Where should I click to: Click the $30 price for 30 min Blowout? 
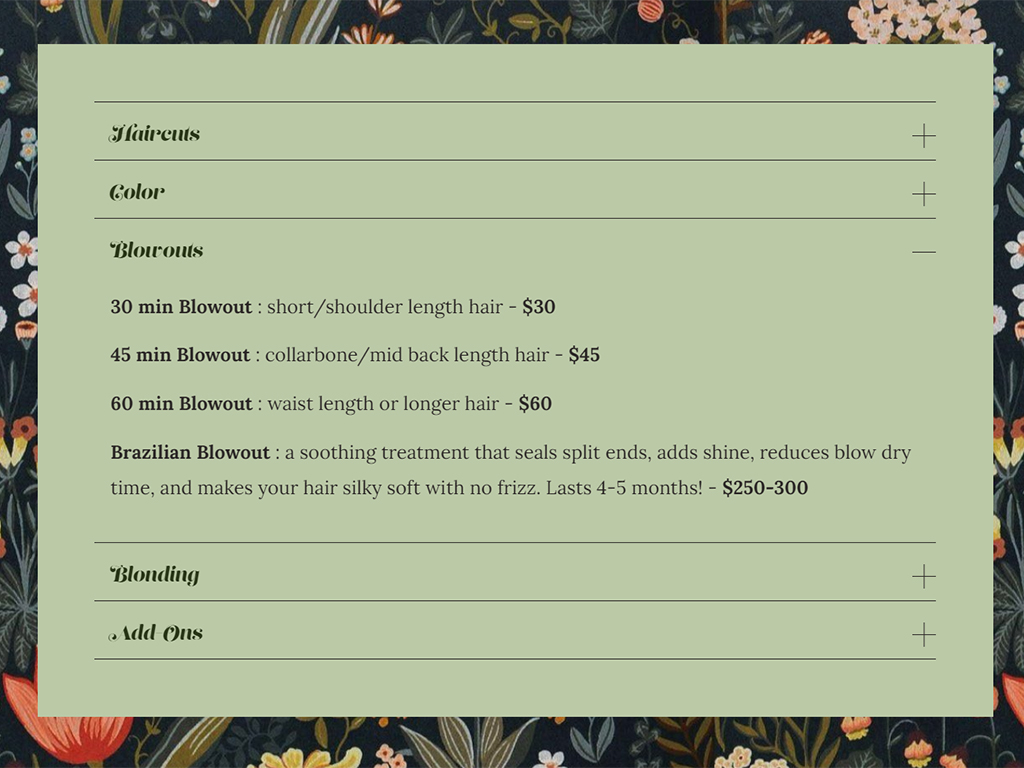click(537, 307)
